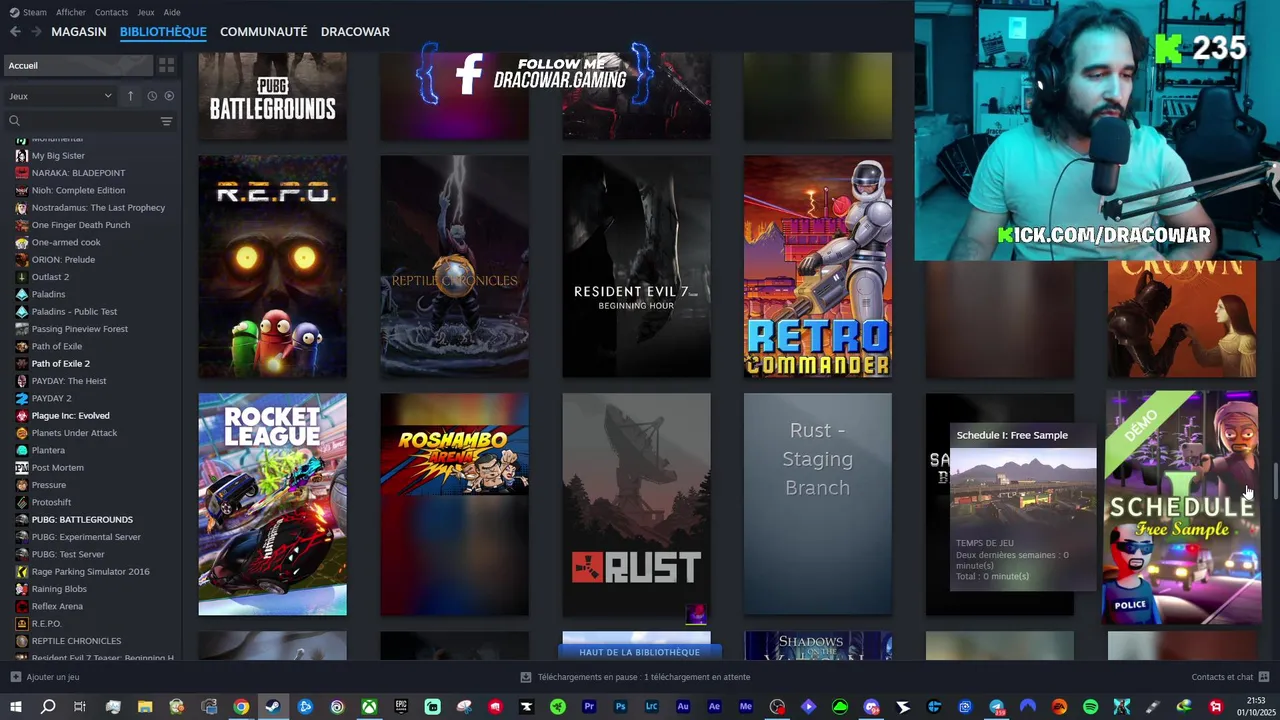Open Epic Games Launcher from the taskbar
The width and height of the screenshot is (1280, 720).
(x=401, y=707)
